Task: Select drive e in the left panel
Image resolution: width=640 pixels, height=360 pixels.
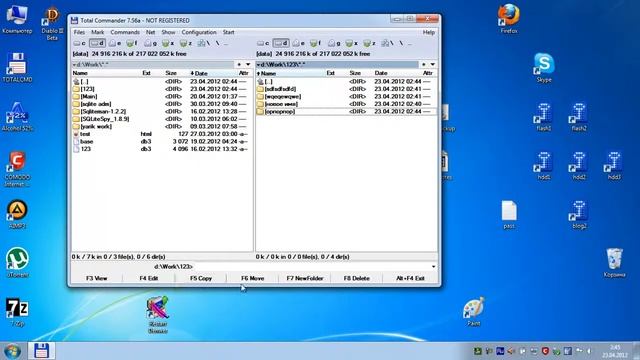Action: pos(115,43)
